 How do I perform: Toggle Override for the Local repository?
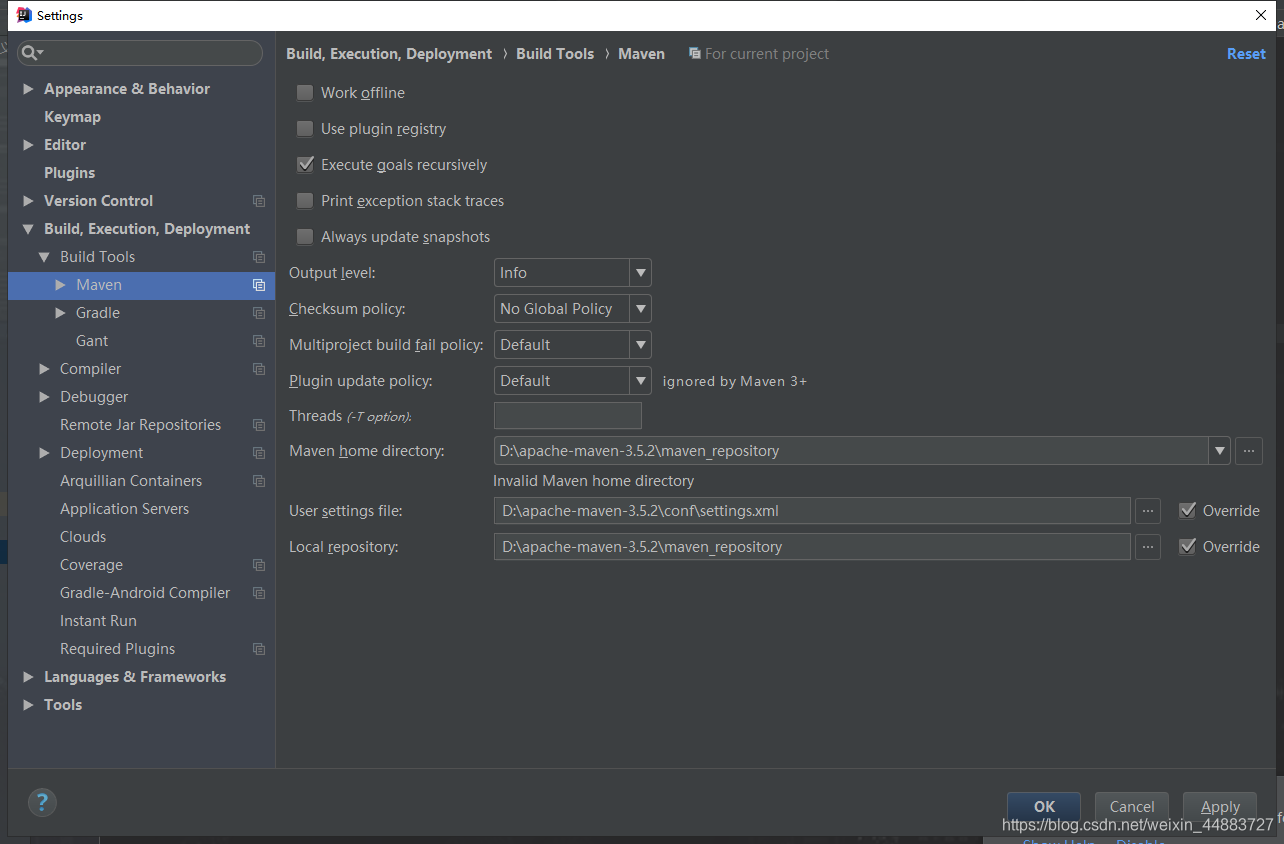pos(1188,547)
